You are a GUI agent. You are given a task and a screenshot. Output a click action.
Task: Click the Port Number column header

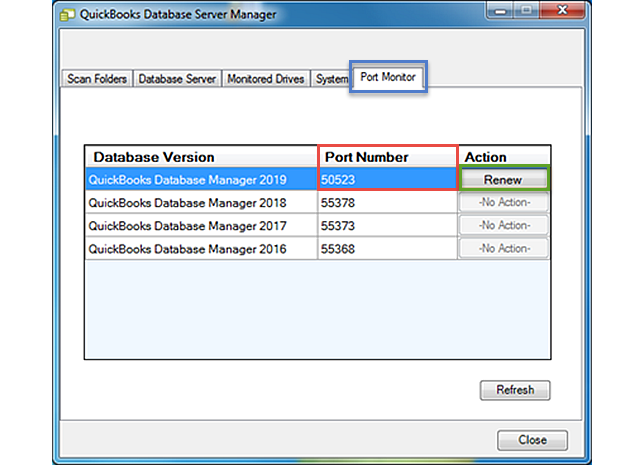pos(387,157)
